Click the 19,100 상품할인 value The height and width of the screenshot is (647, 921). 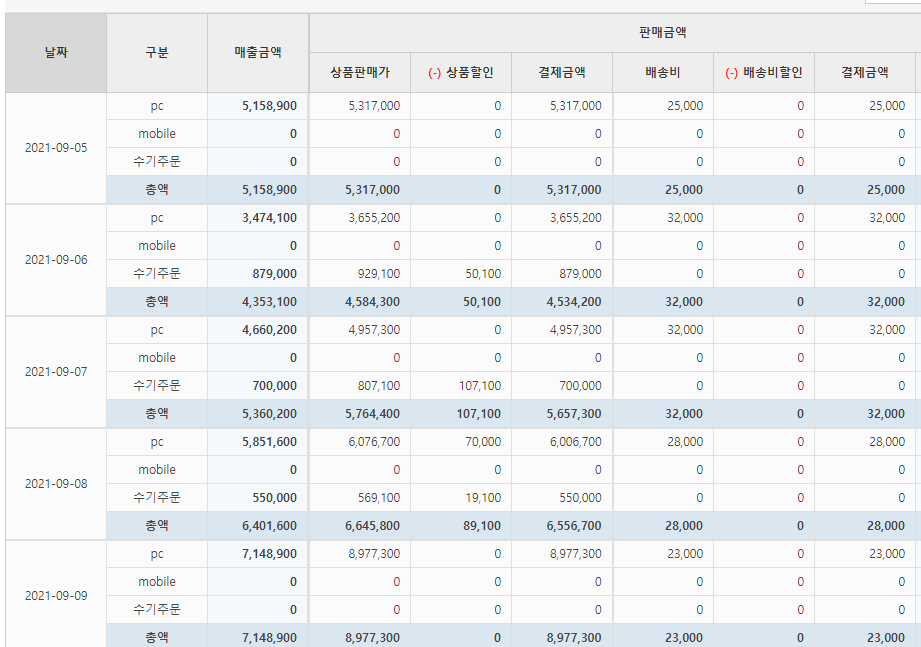coord(483,498)
